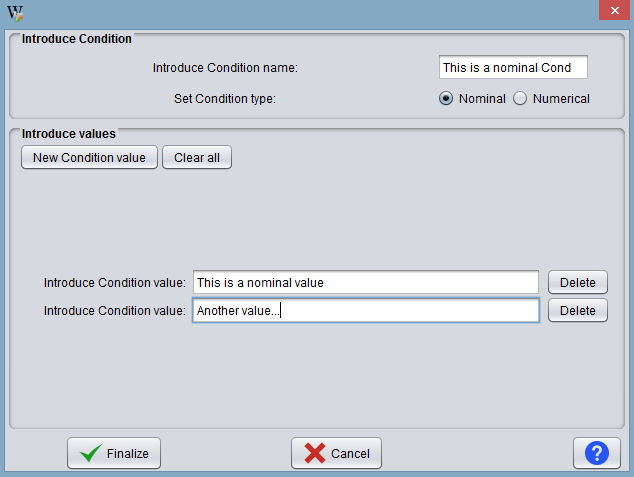Click the 'Set Condition type:' label
Screen dimensions: 634x477
click(225, 99)
